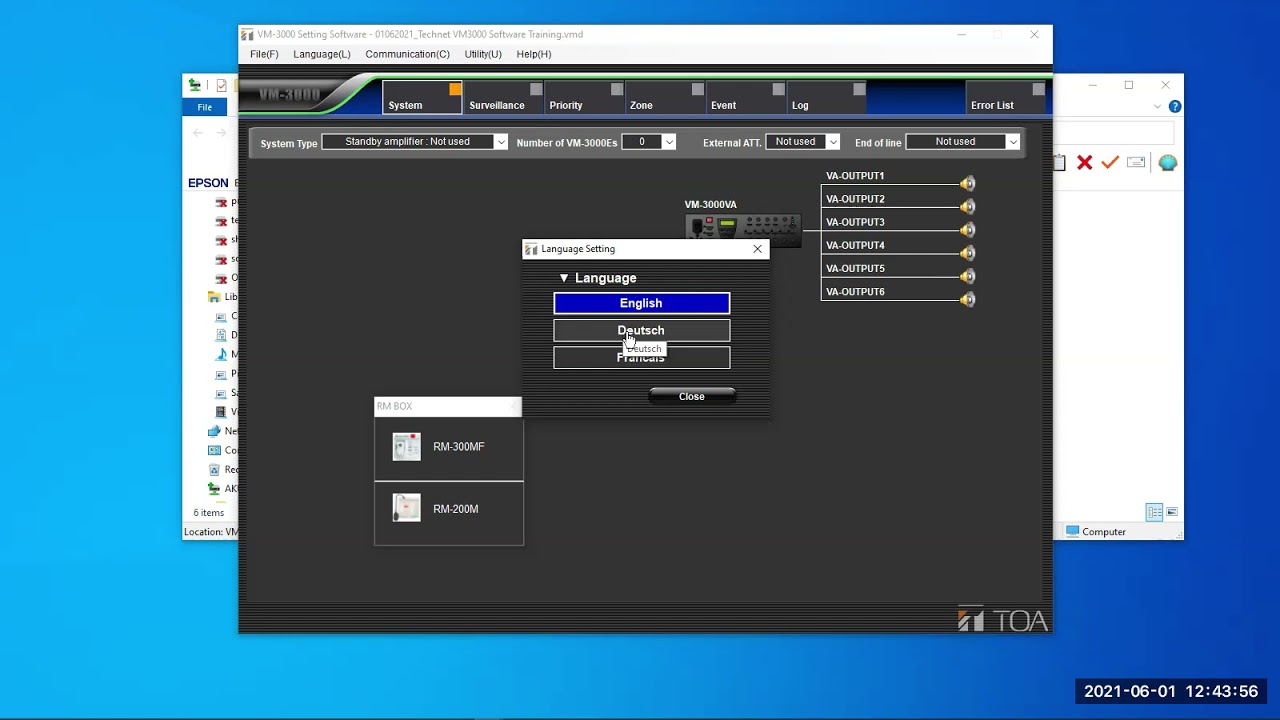Collapse the Language section triangle
The width and height of the screenshot is (1280, 720).
564,278
